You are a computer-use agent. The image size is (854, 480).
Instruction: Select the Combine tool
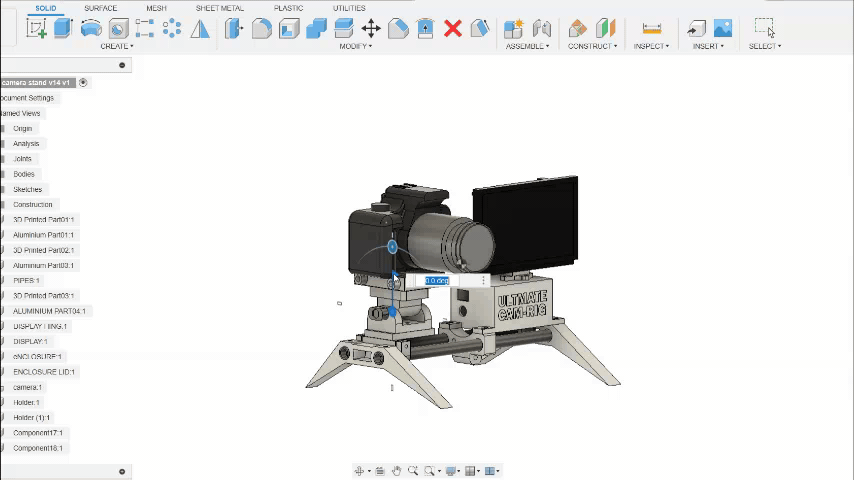[316, 28]
